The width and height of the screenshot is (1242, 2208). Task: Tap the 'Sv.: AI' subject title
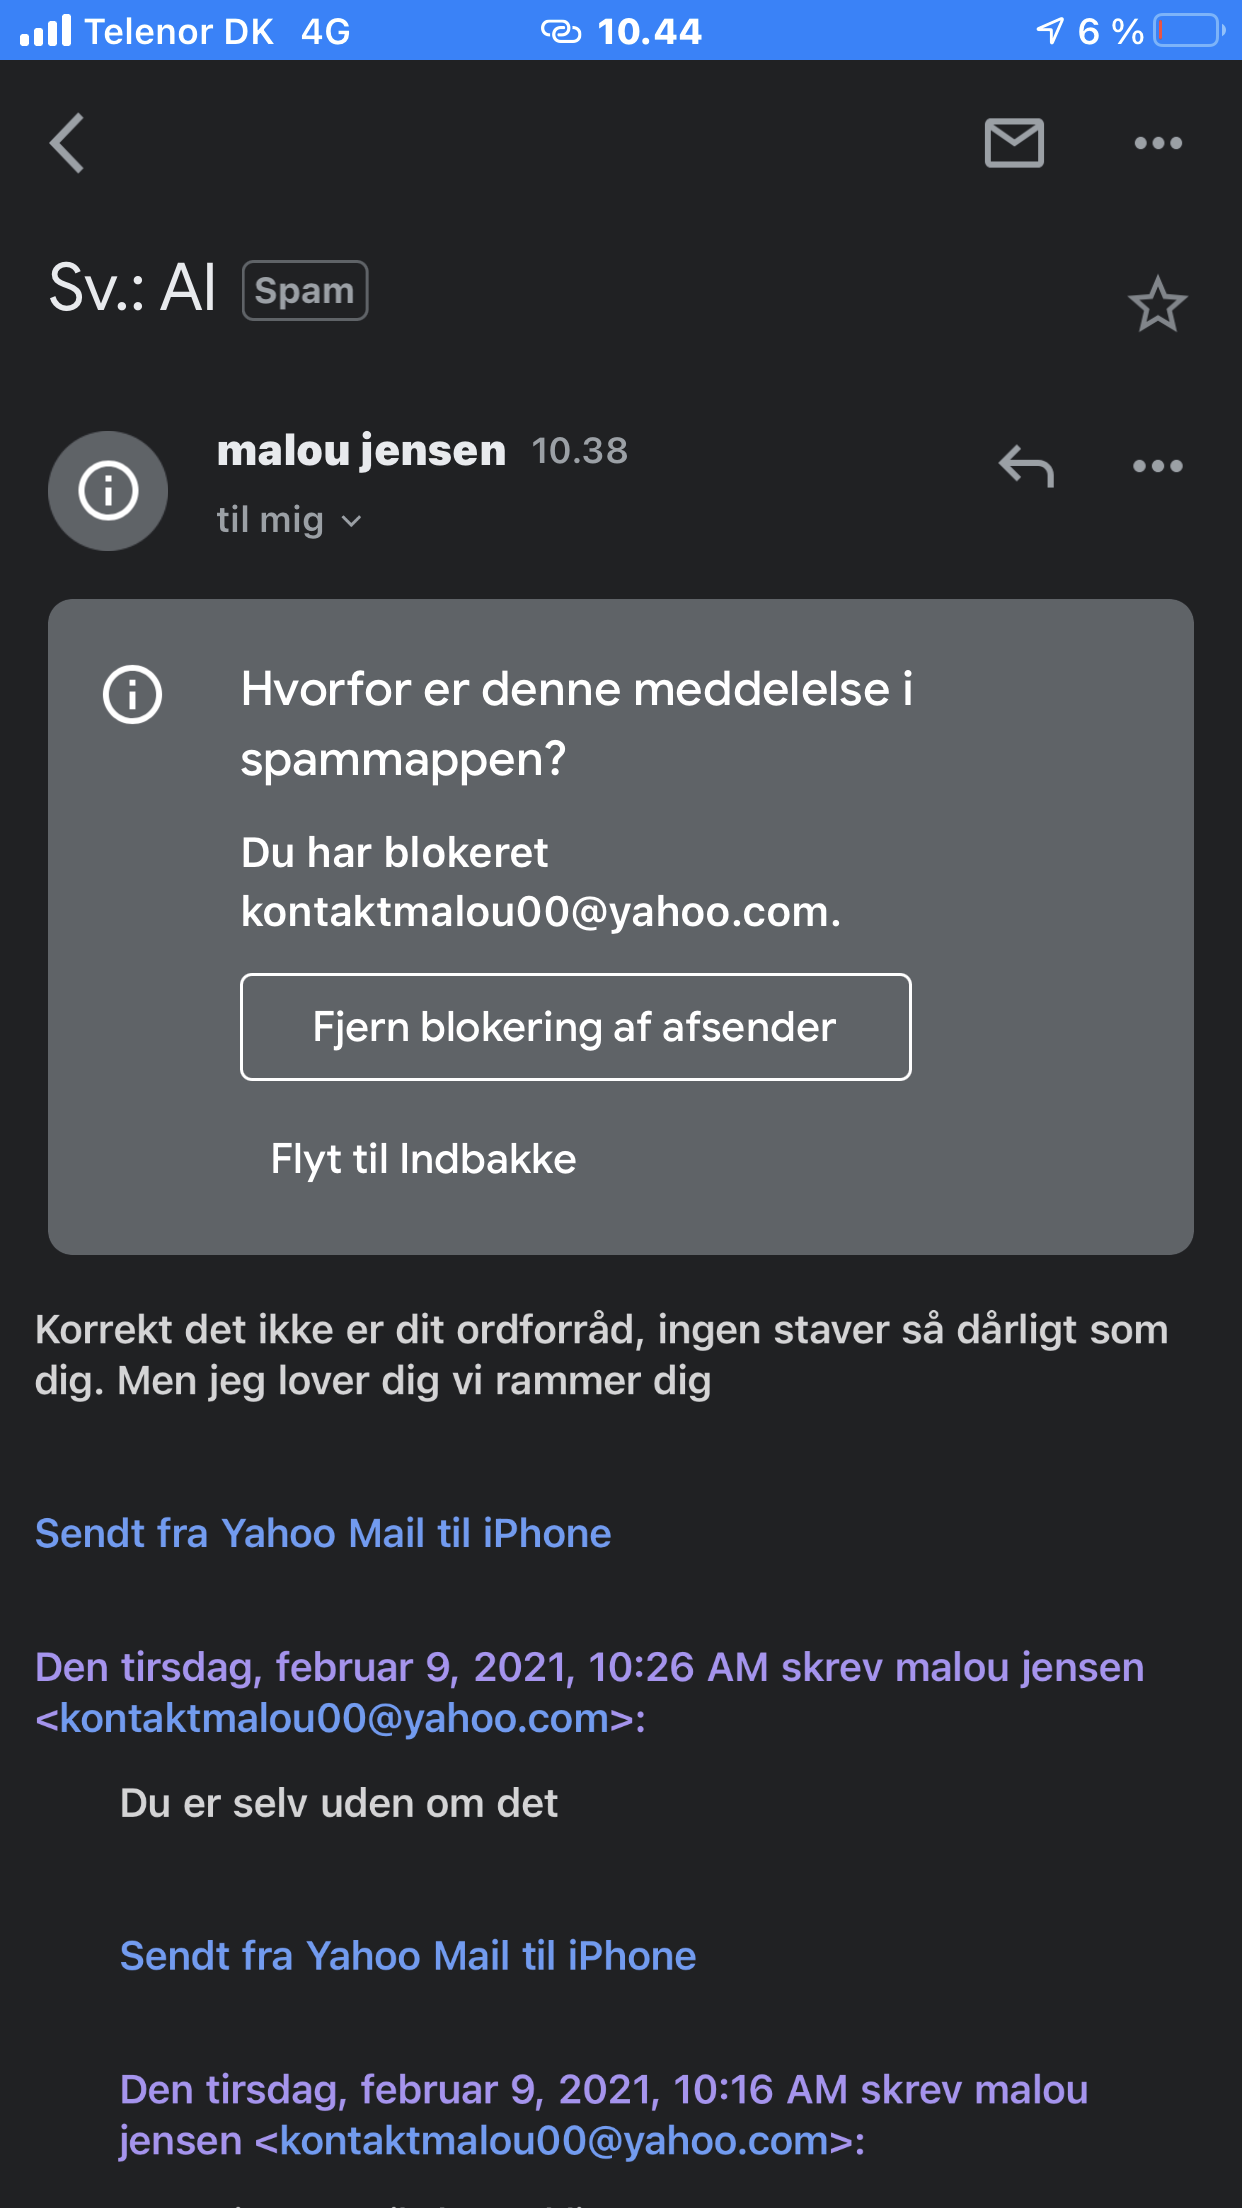pos(133,289)
